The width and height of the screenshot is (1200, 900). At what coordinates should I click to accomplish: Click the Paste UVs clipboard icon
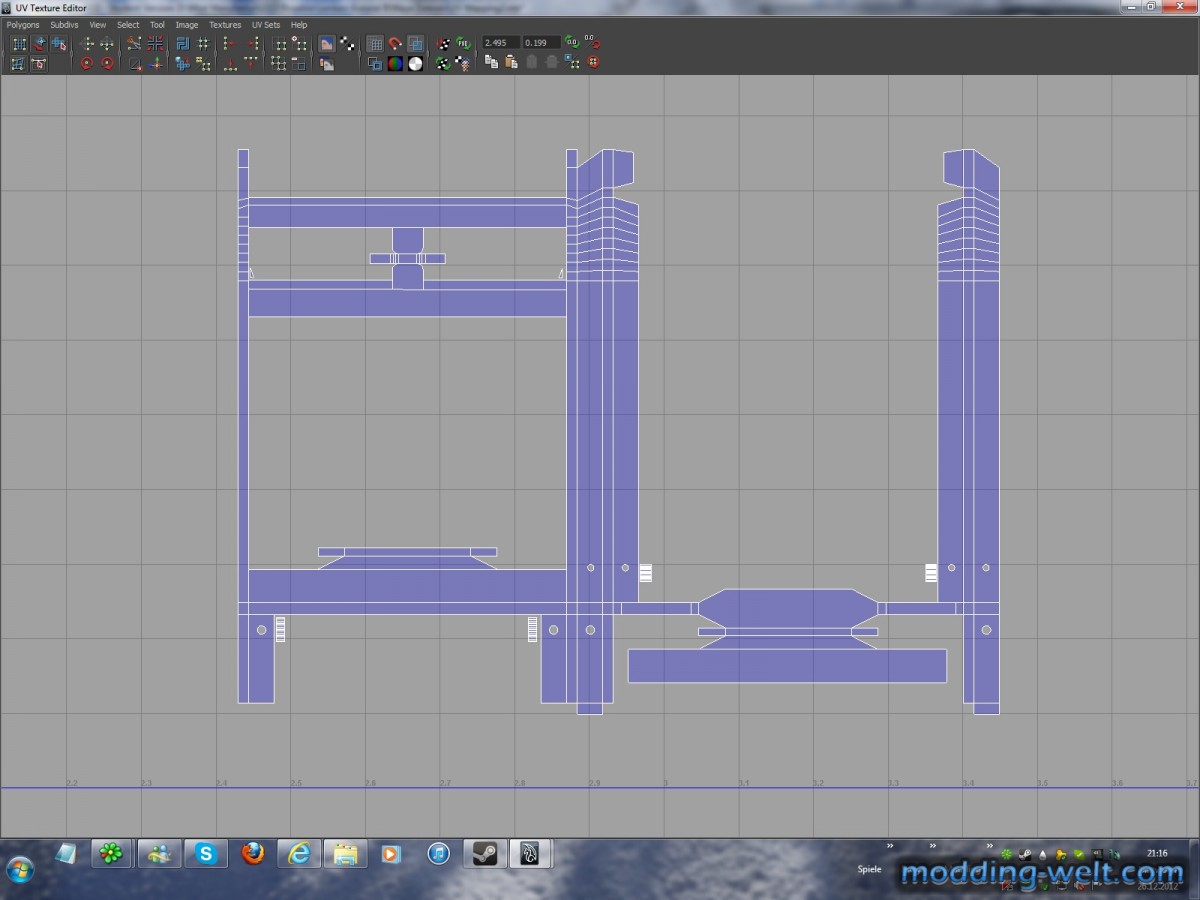(511, 62)
